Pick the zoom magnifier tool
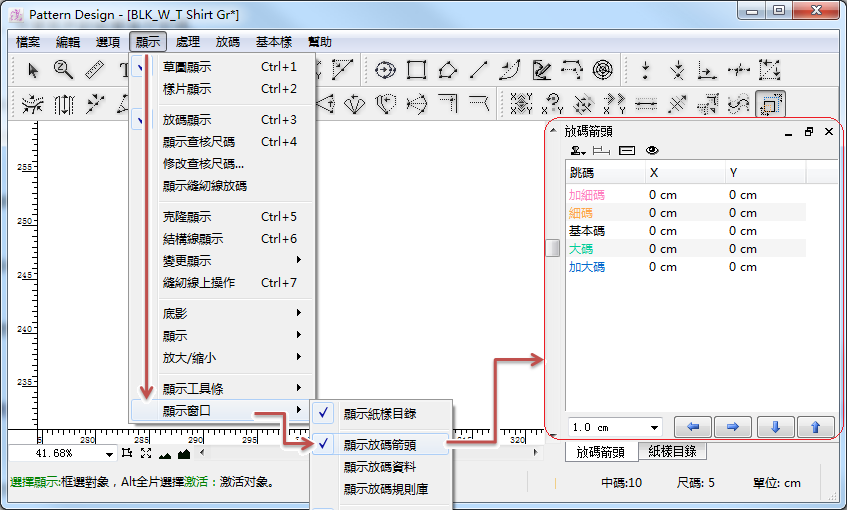The width and height of the screenshot is (850, 511). click(63, 70)
